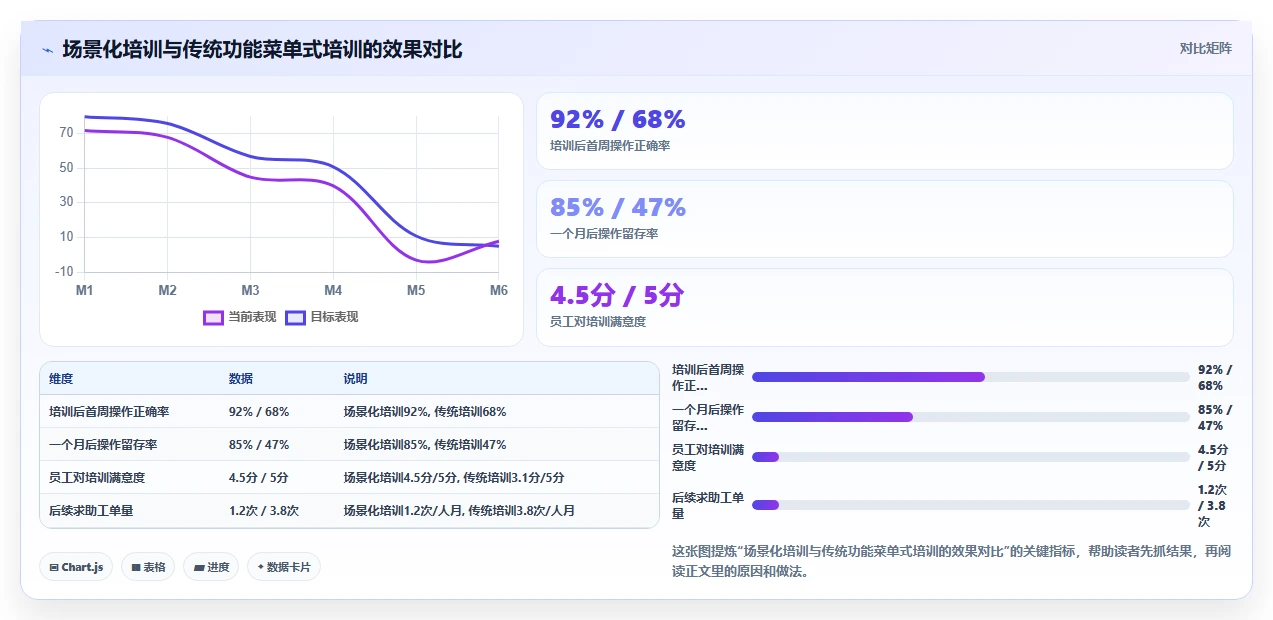Select table row 一个月后操作留存率

349,444
